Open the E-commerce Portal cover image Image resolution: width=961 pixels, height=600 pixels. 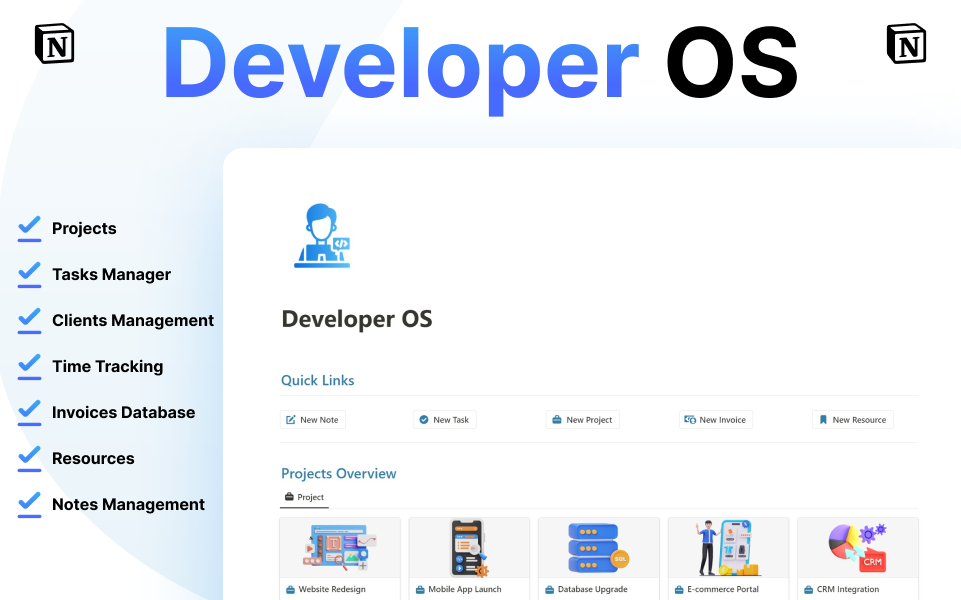click(728, 547)
